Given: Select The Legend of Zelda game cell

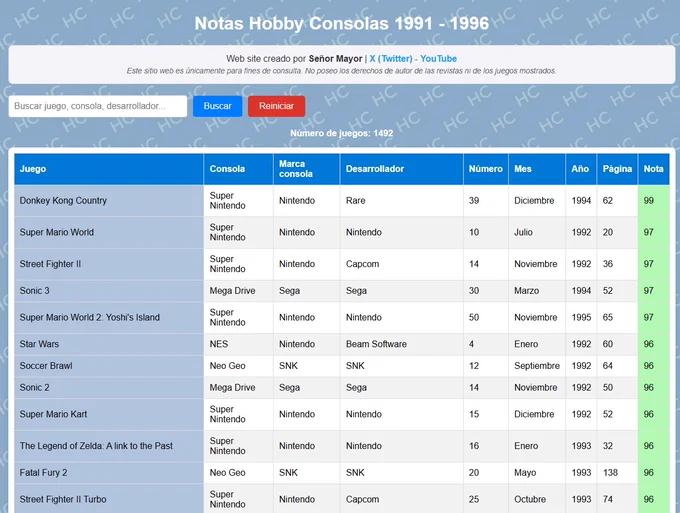Looking at the screenshot, I should click(x=109, y=446).
